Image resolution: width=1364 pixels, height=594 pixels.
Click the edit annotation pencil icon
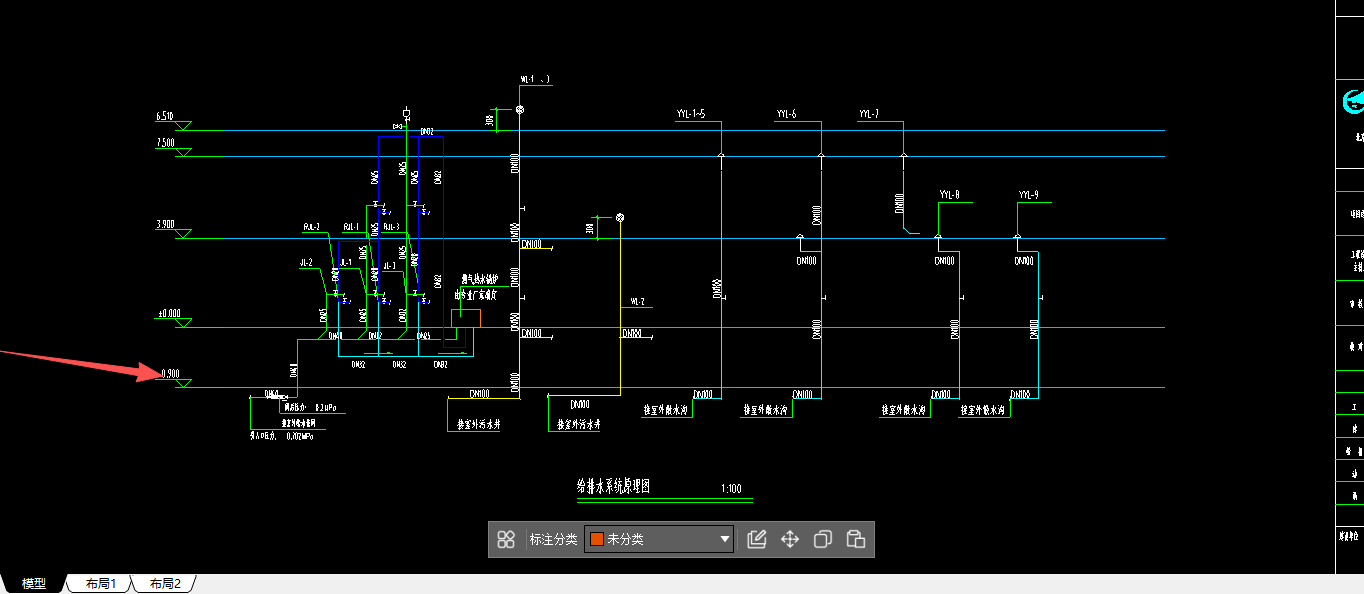point(757,539)
